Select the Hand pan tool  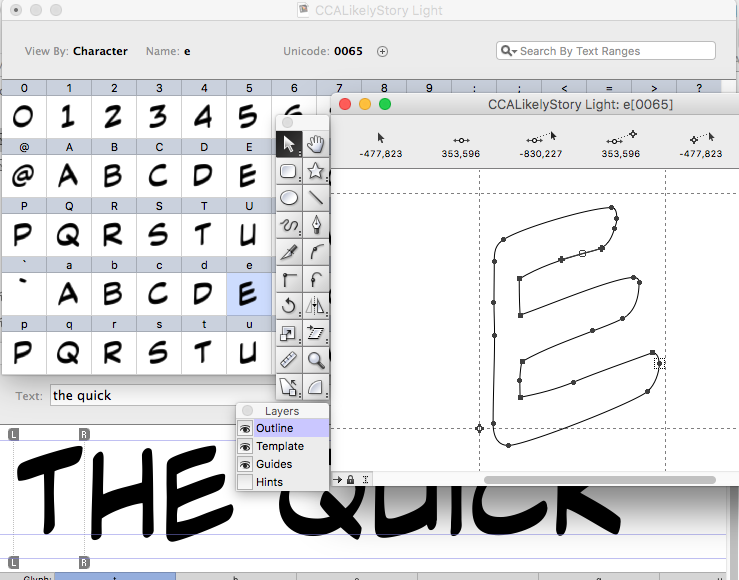(x=316, y=144)
